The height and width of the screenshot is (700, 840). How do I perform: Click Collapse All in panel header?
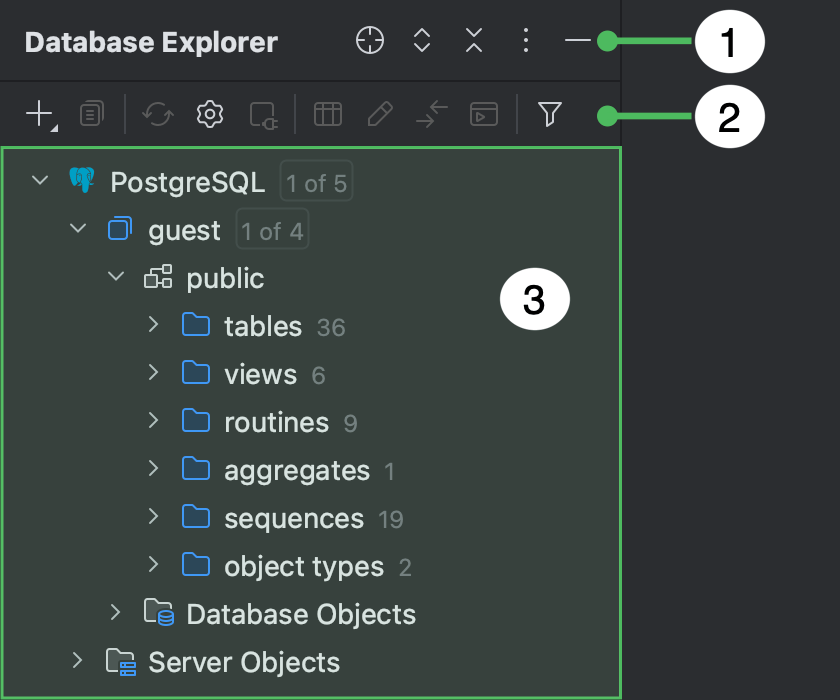click(473, 41)
